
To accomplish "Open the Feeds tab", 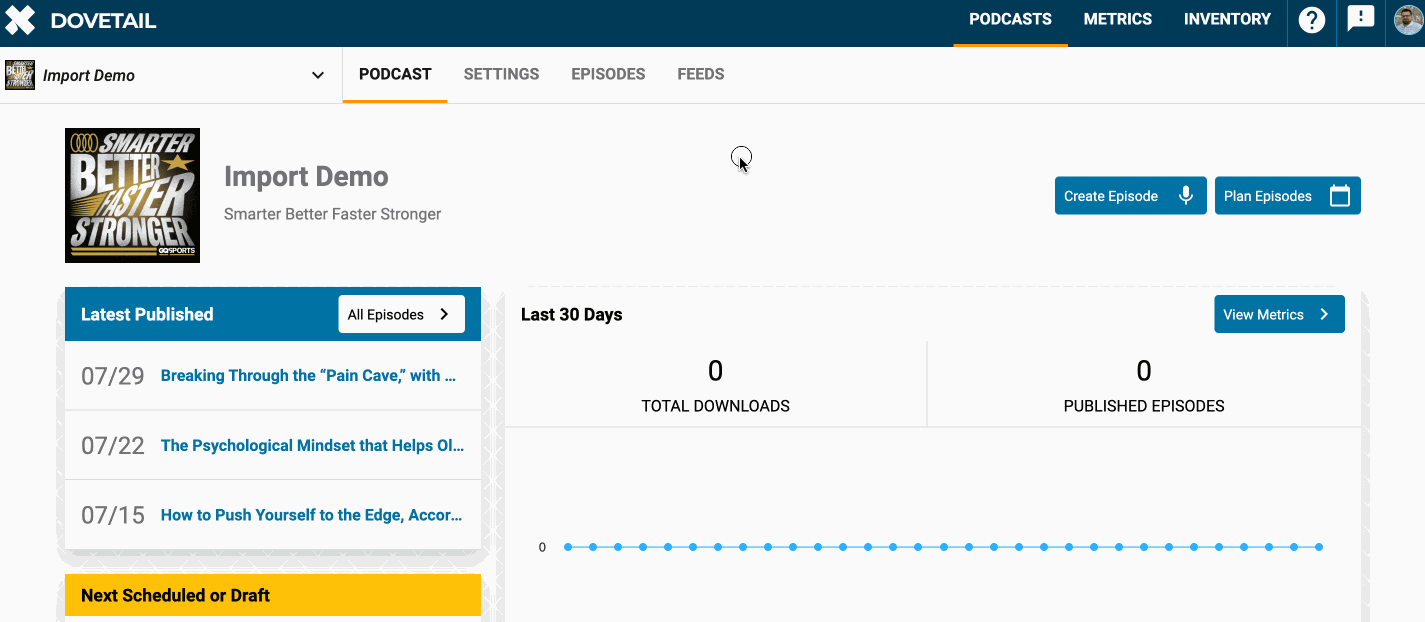I will 700,74.
